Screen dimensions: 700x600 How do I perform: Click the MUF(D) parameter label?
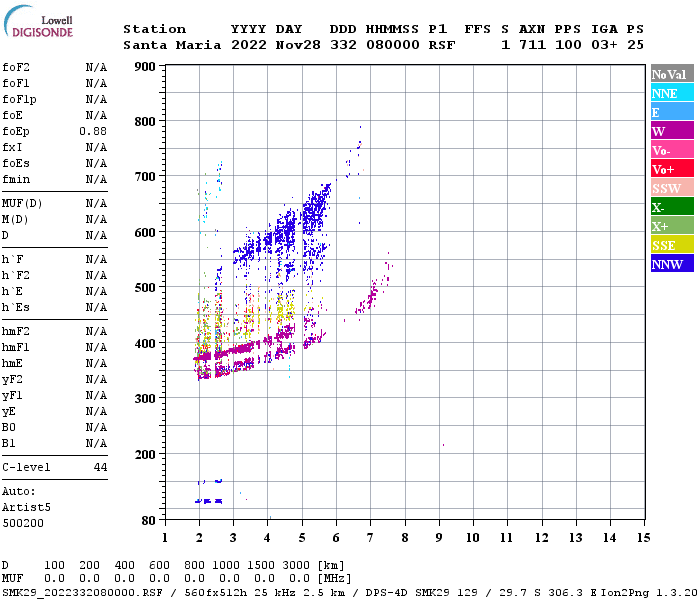22,204
